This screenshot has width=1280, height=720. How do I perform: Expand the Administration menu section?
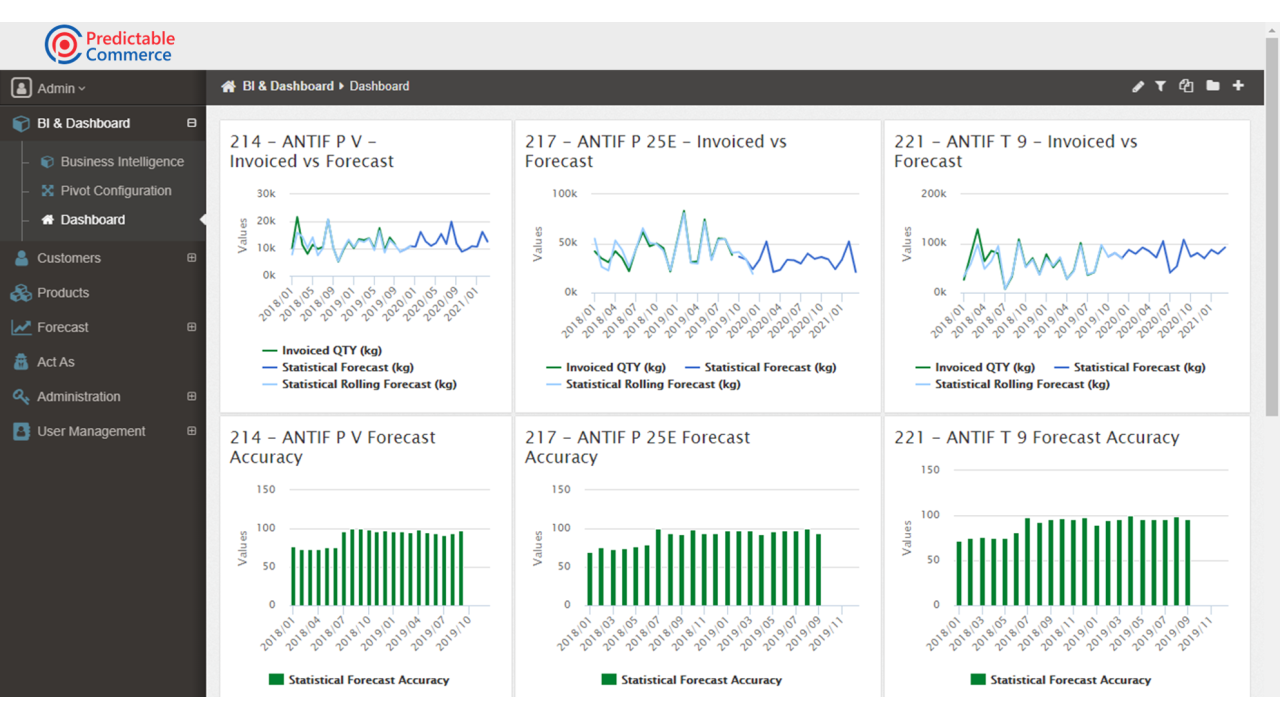pos(192,396)
